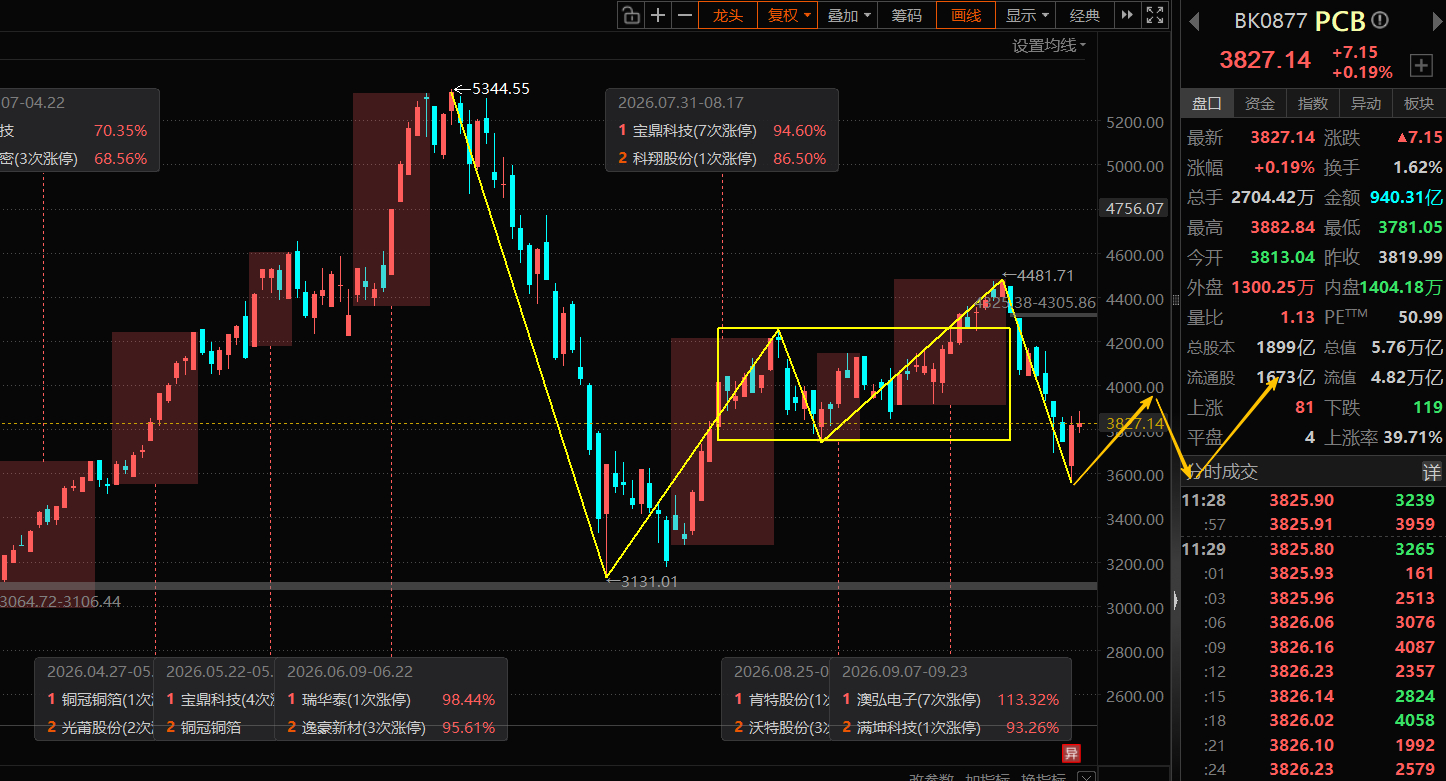Click the unlock padlock icon

(x=630, y=15)
